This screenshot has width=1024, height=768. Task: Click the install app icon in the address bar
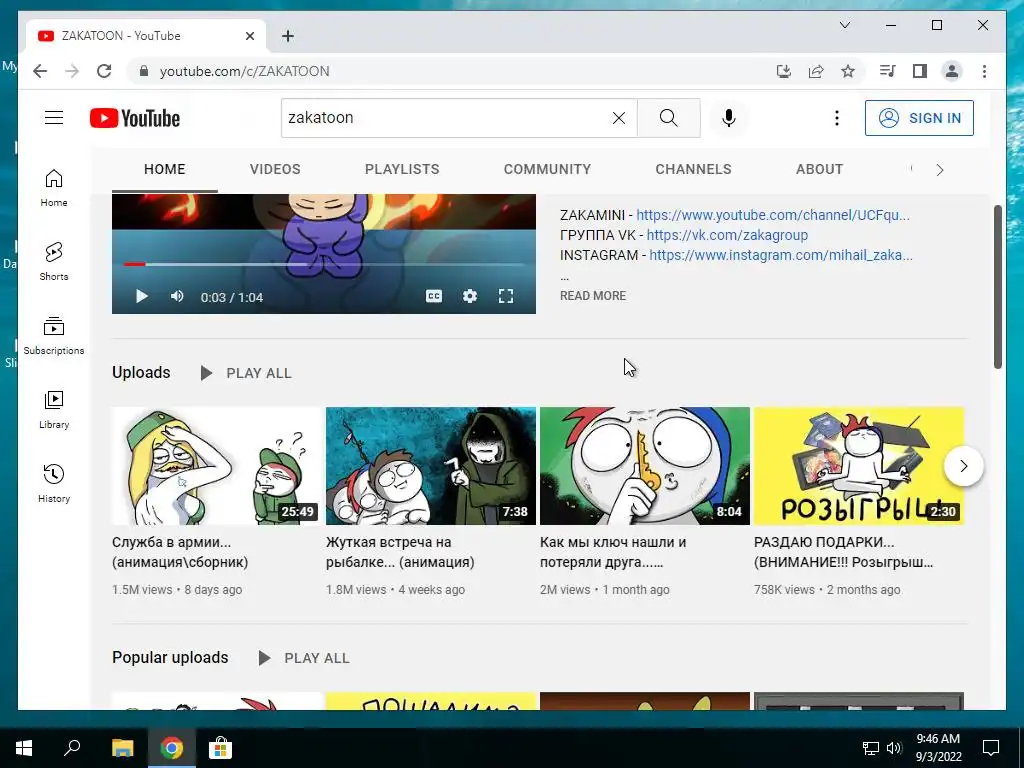tap(784, 71)
